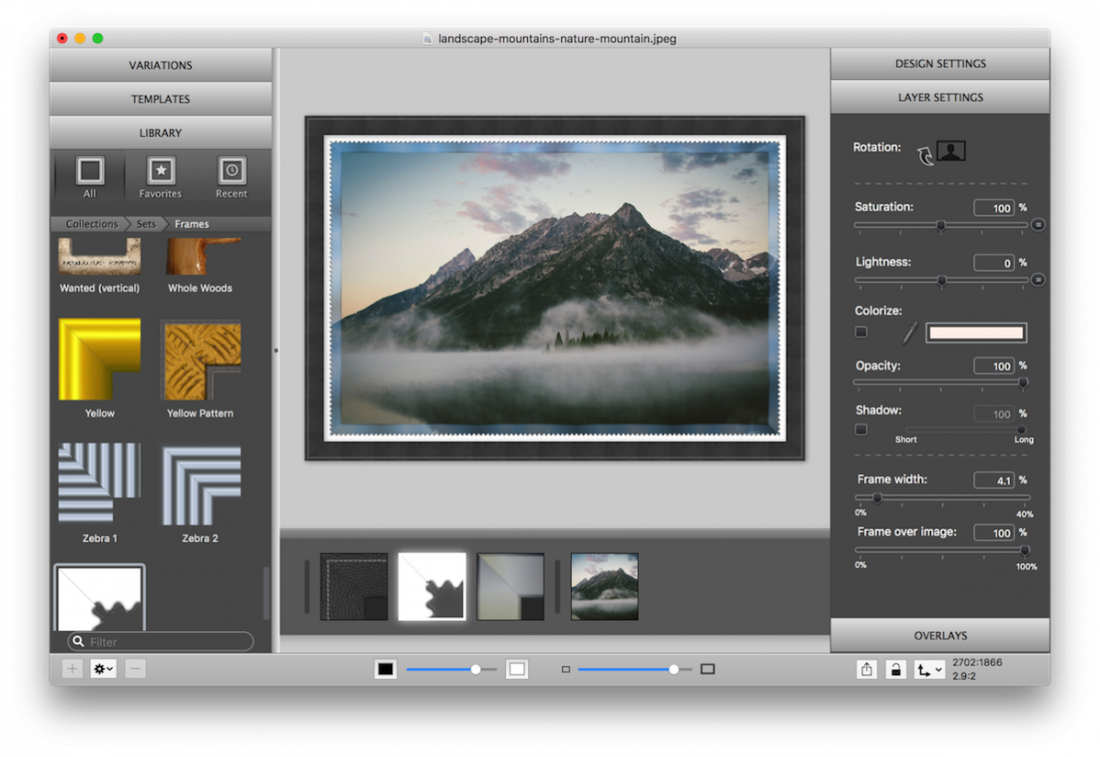1100x757 pixels.
Task: Enable the Colorize checkbox
Action: click(x=860, y=331)
